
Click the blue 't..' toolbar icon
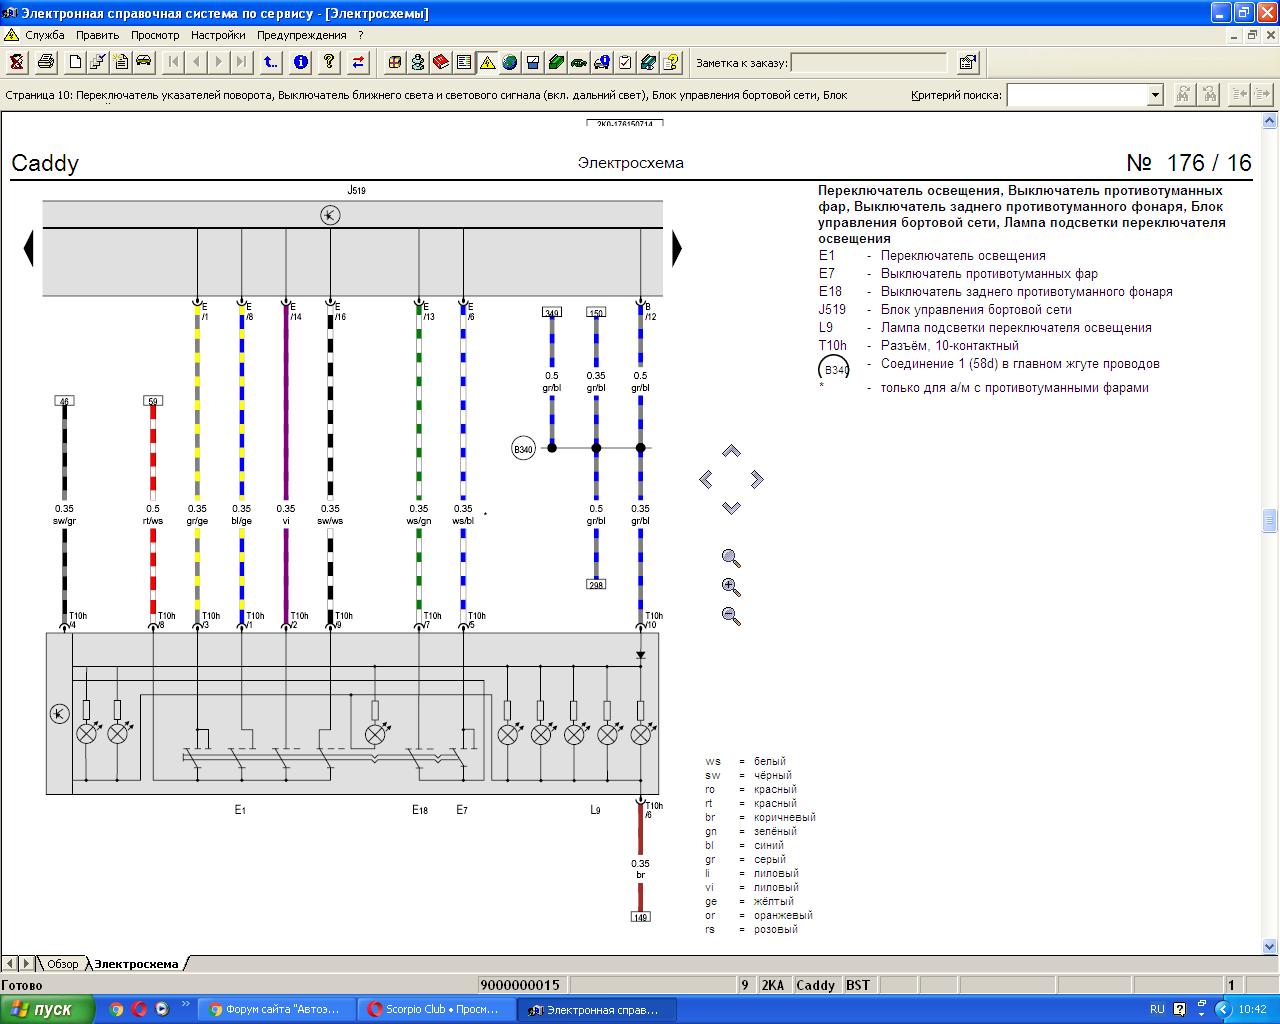tap(271, 62)
